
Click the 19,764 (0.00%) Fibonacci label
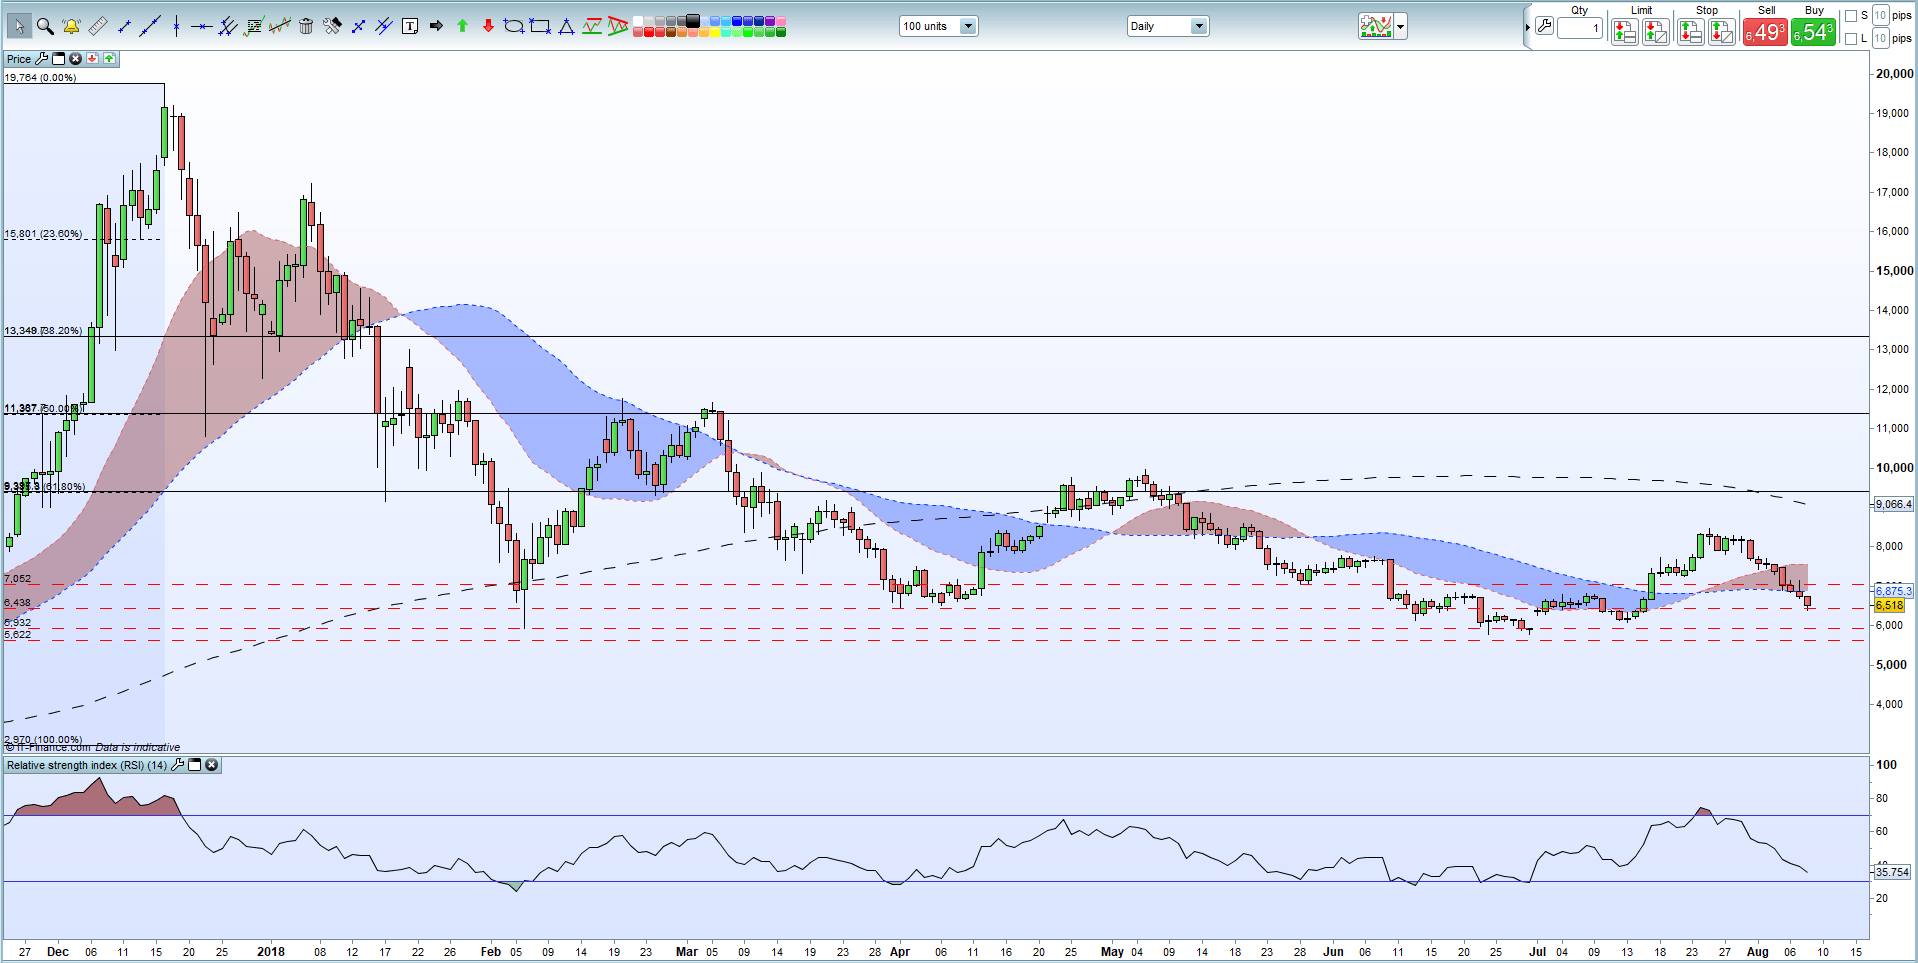click(40, 77)
